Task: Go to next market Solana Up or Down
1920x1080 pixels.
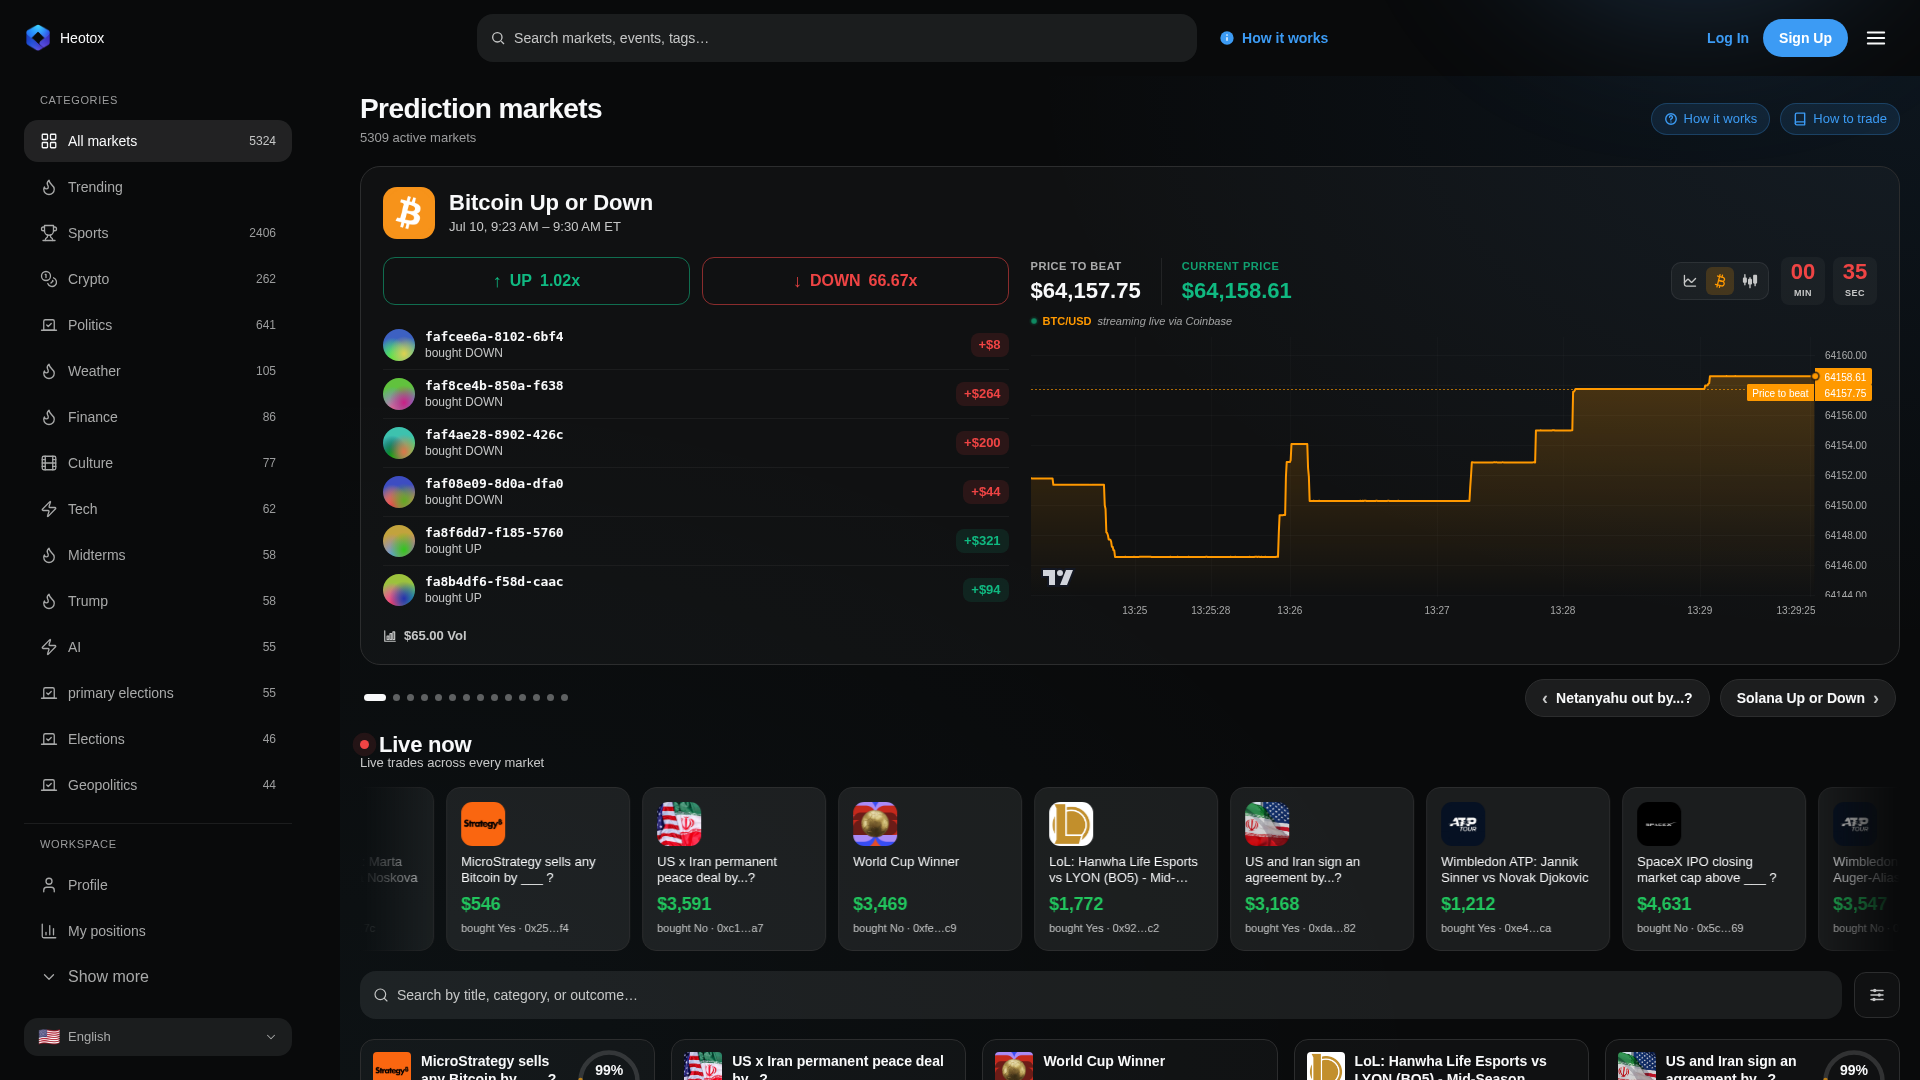Action: click(1807, 698)
